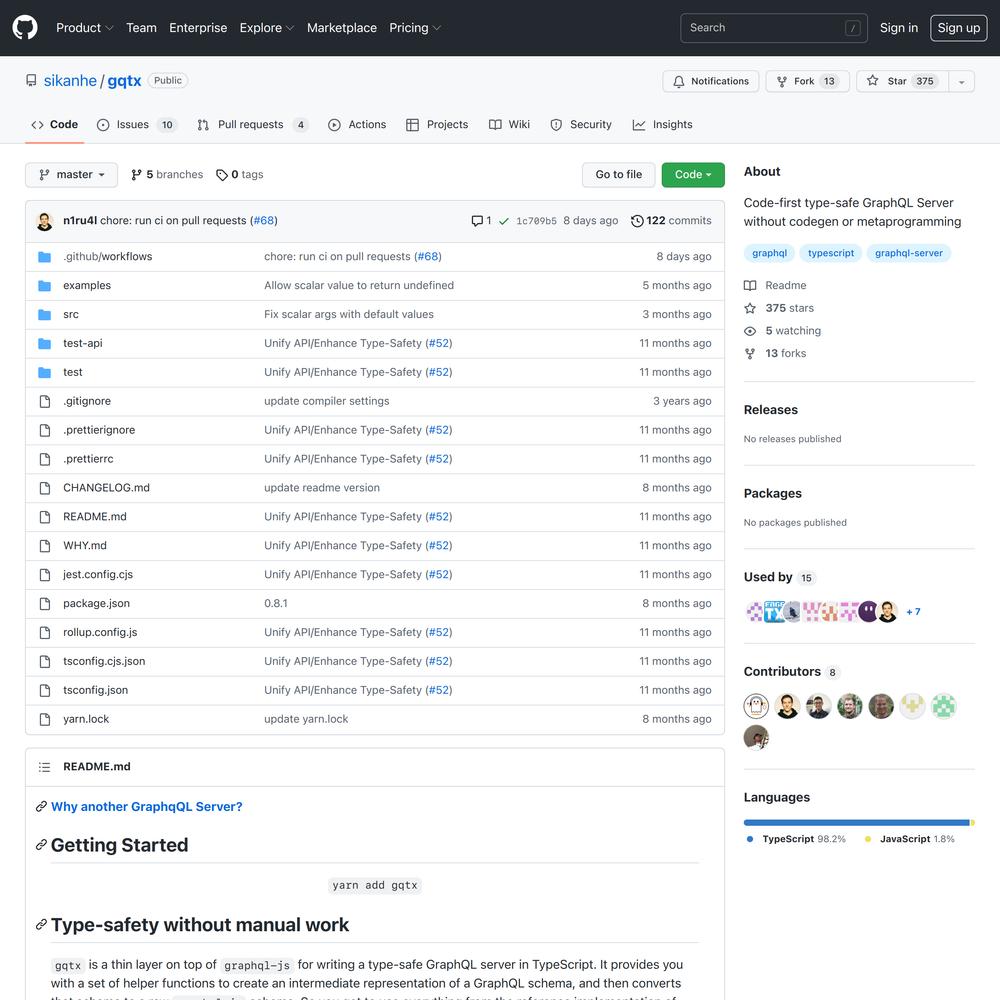Click the JavaScript yellow language dot
The height and width of the screenshot is (1000, 1000).
pyautogui.click(x=867, y=839)
